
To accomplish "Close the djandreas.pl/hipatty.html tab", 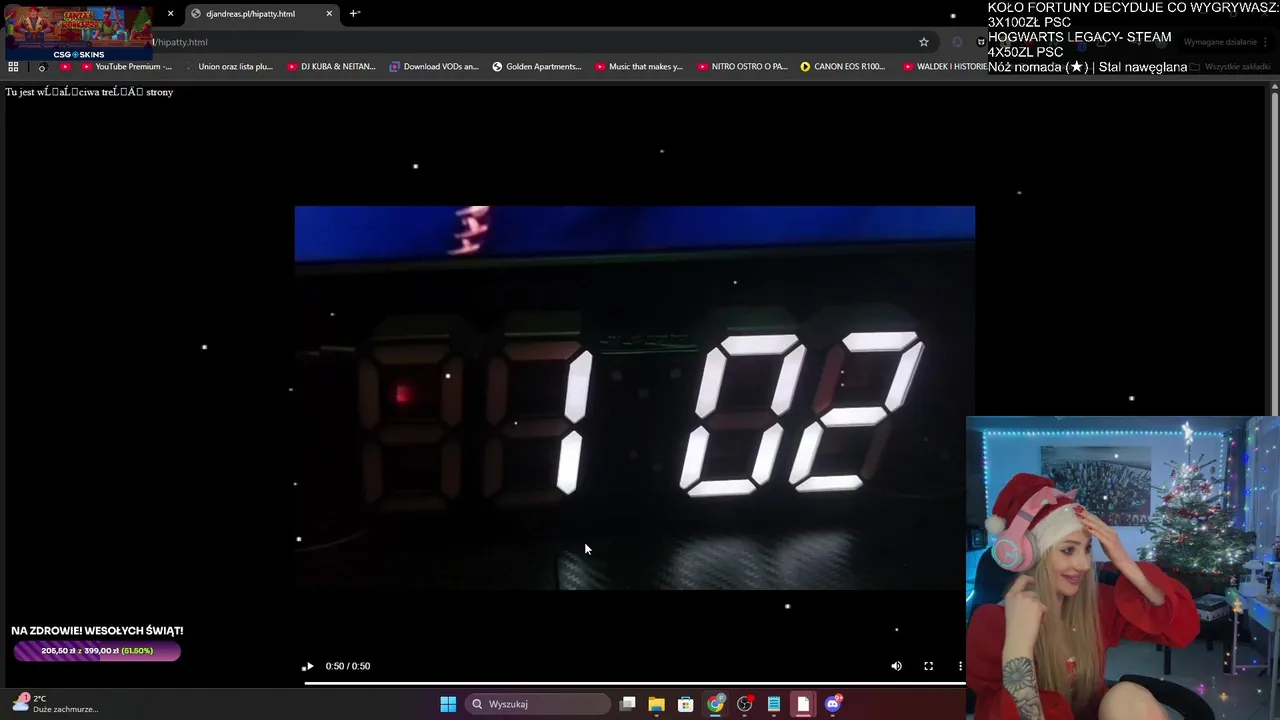I will point(329,14).
